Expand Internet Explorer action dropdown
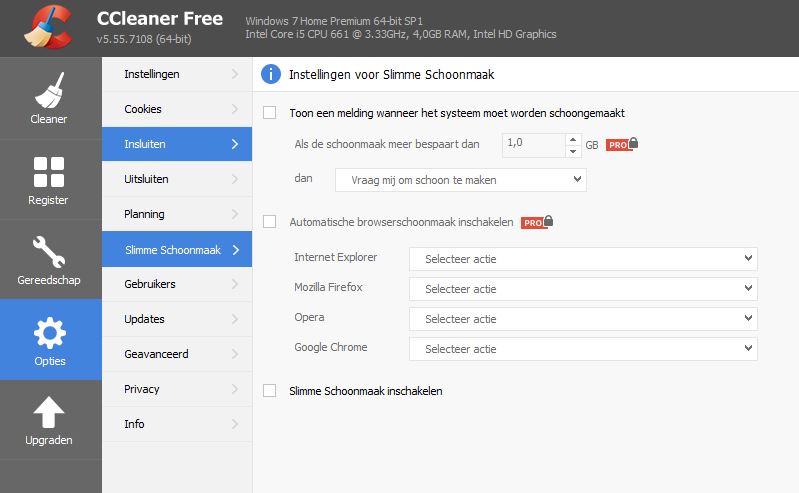799x493 pixels. 583,259
